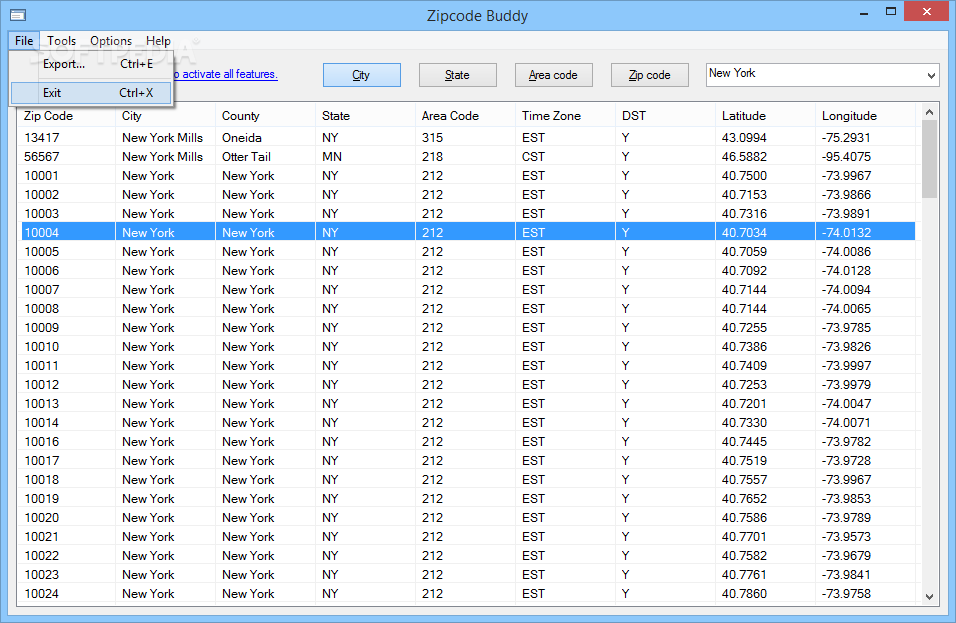The width and height of the screenshot is (956, 623).
Task: Click the Zip code search button
Action: [649, 75]
